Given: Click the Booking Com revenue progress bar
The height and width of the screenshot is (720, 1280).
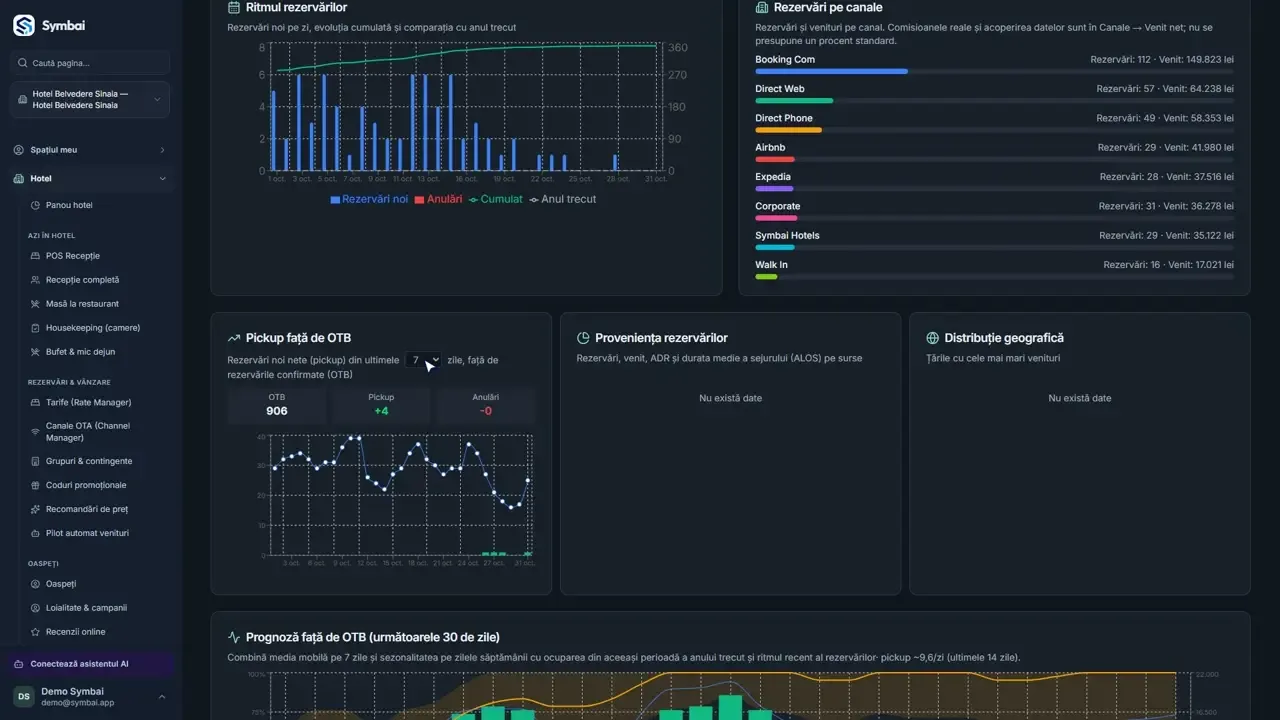Looking at the screenshot, I should point(994,72).
